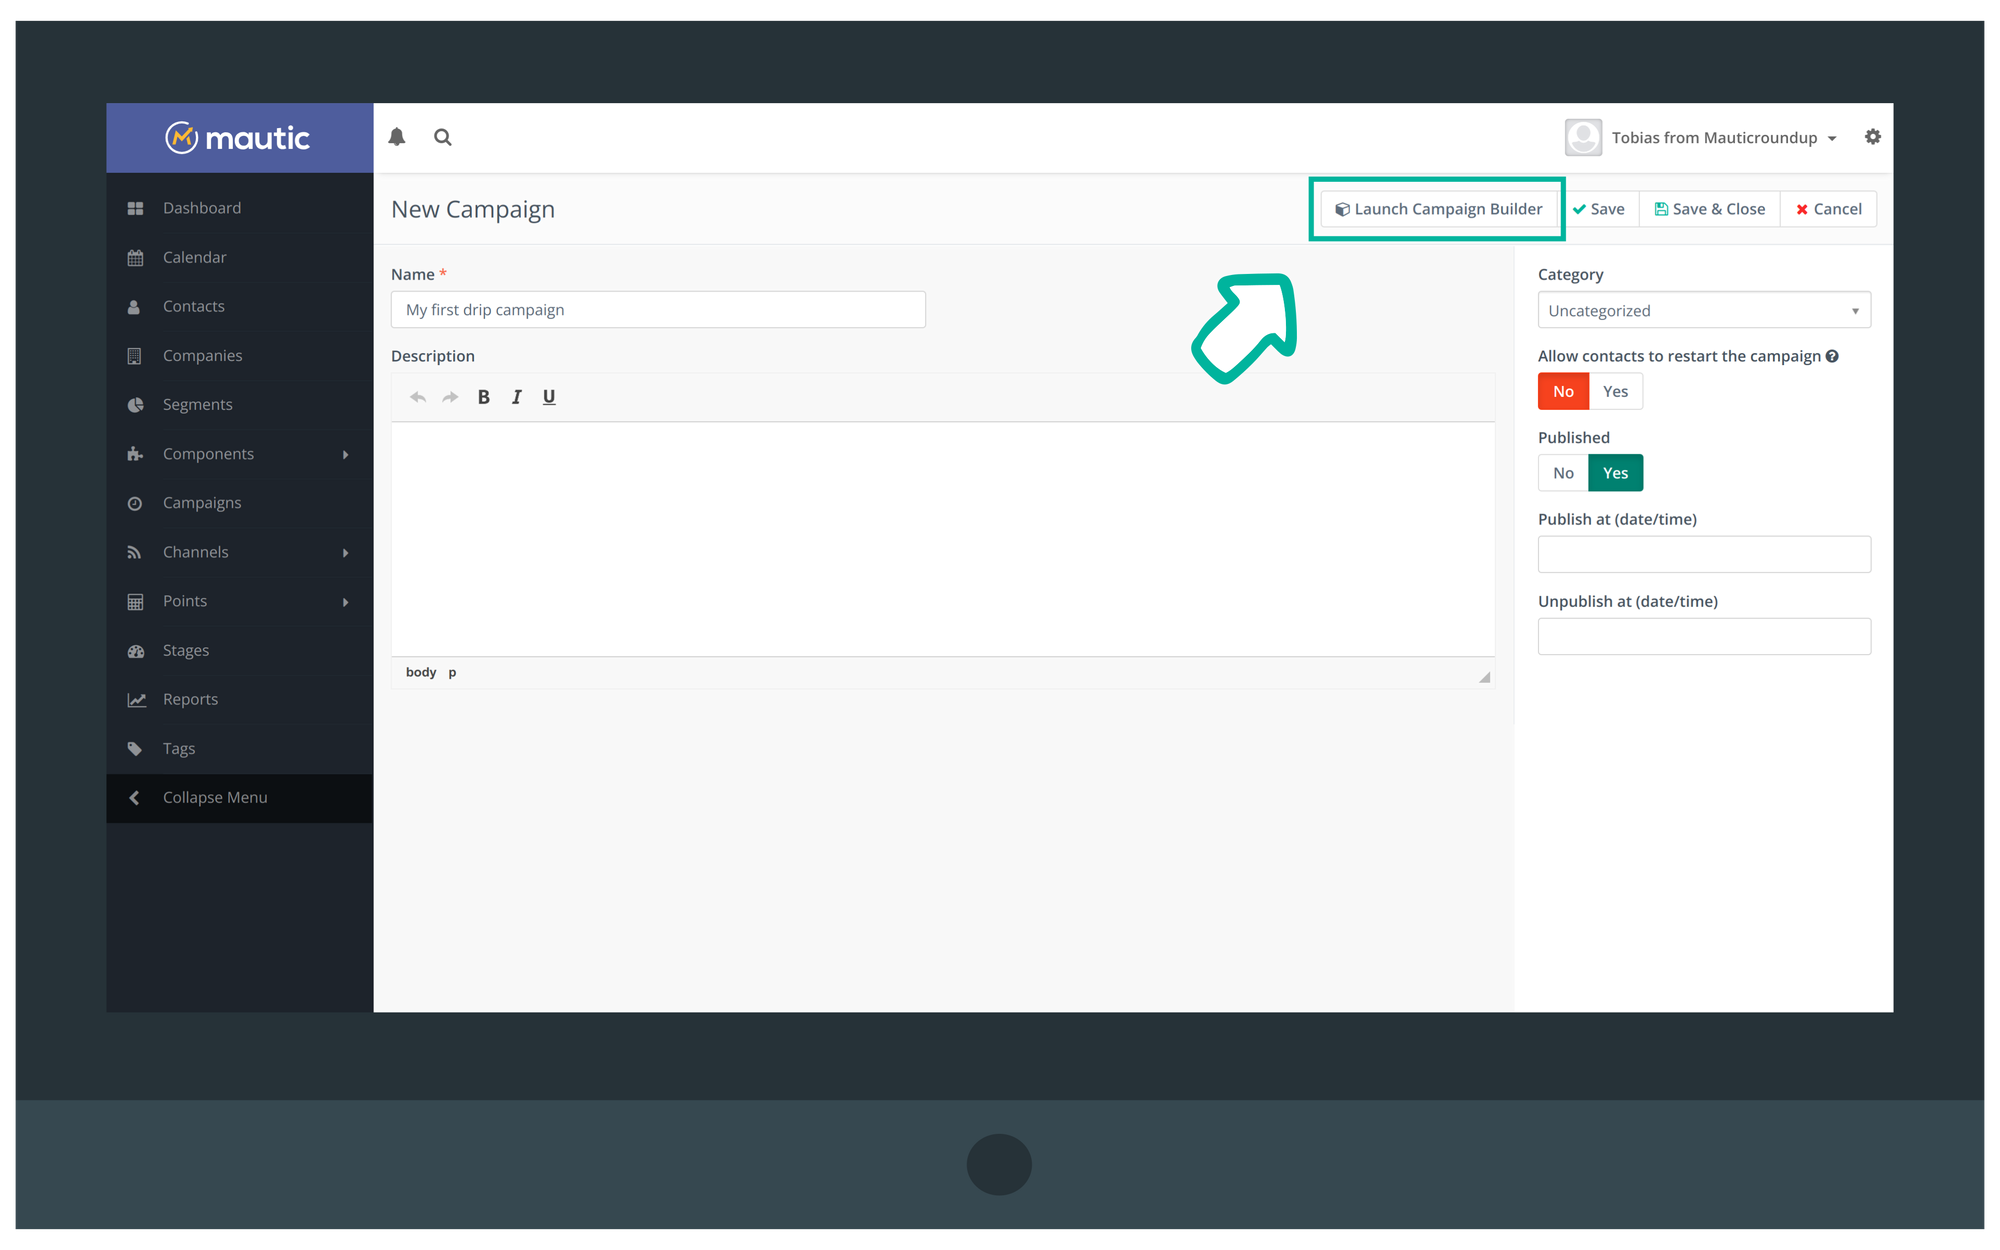Expand the Channels menu item
The height and width of the screenshot is (1250, 2000).
click(236, 552)
